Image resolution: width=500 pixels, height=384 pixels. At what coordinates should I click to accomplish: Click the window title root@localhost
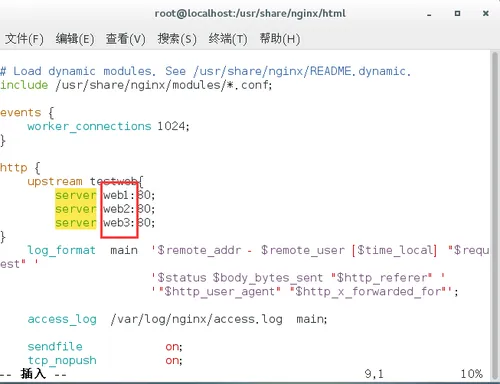click(x=250, y=14)
